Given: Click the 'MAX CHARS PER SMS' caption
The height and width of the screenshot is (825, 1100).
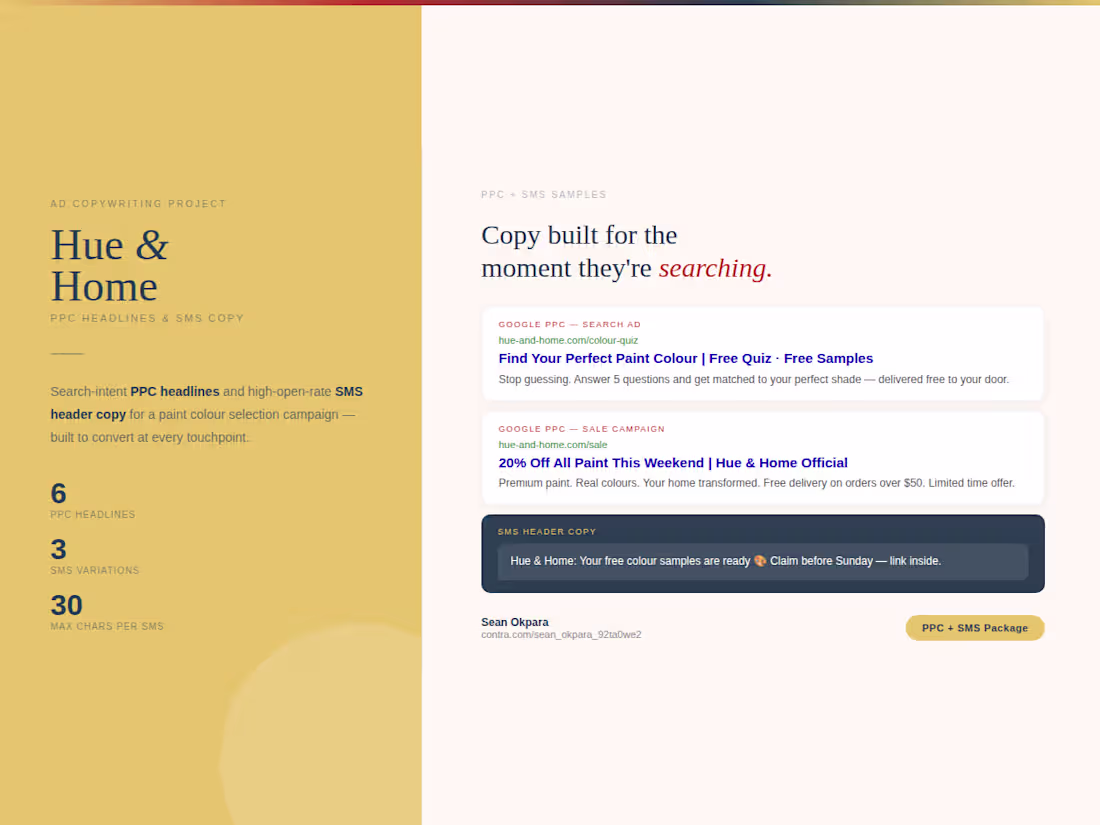Looking at the screenshot, I should 107,626.
